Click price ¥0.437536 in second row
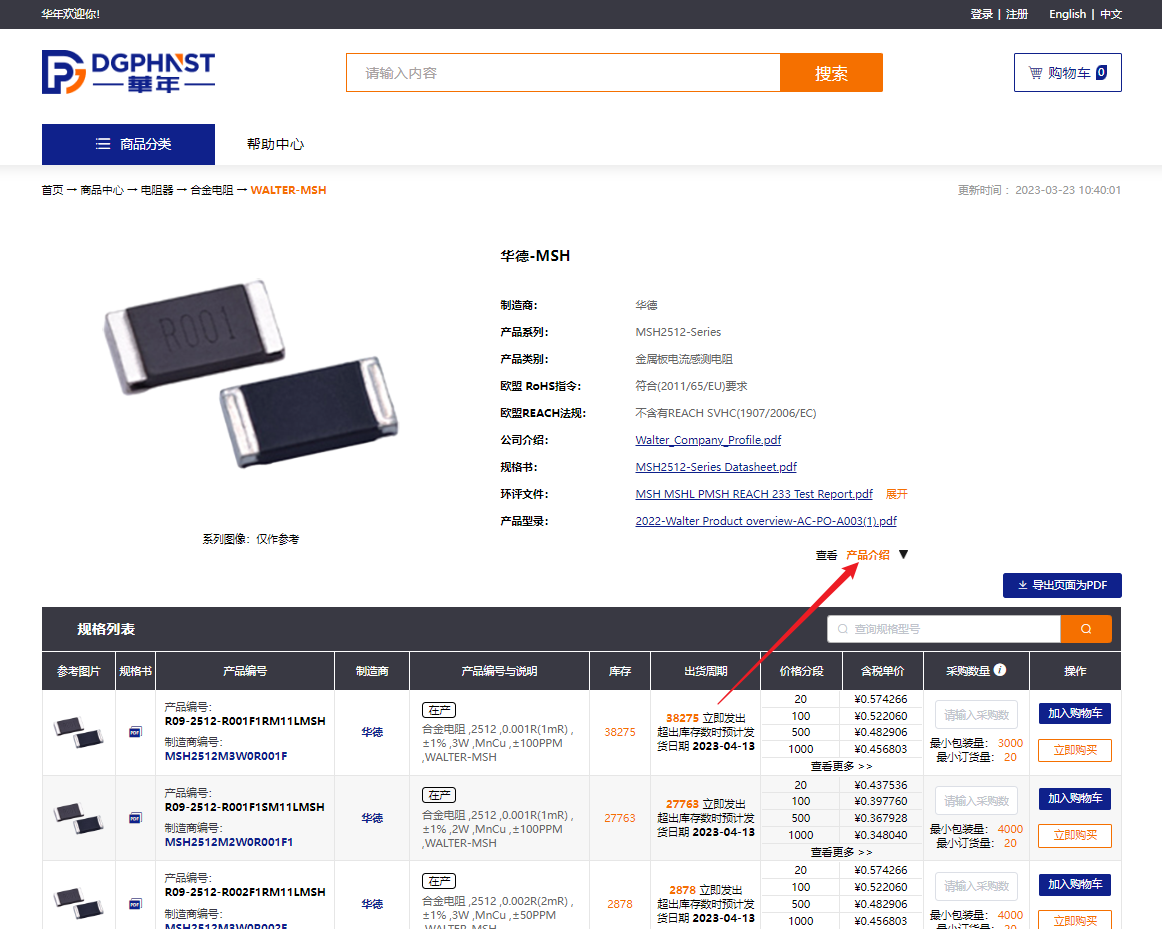The image size is (1162, 929). 880,785
